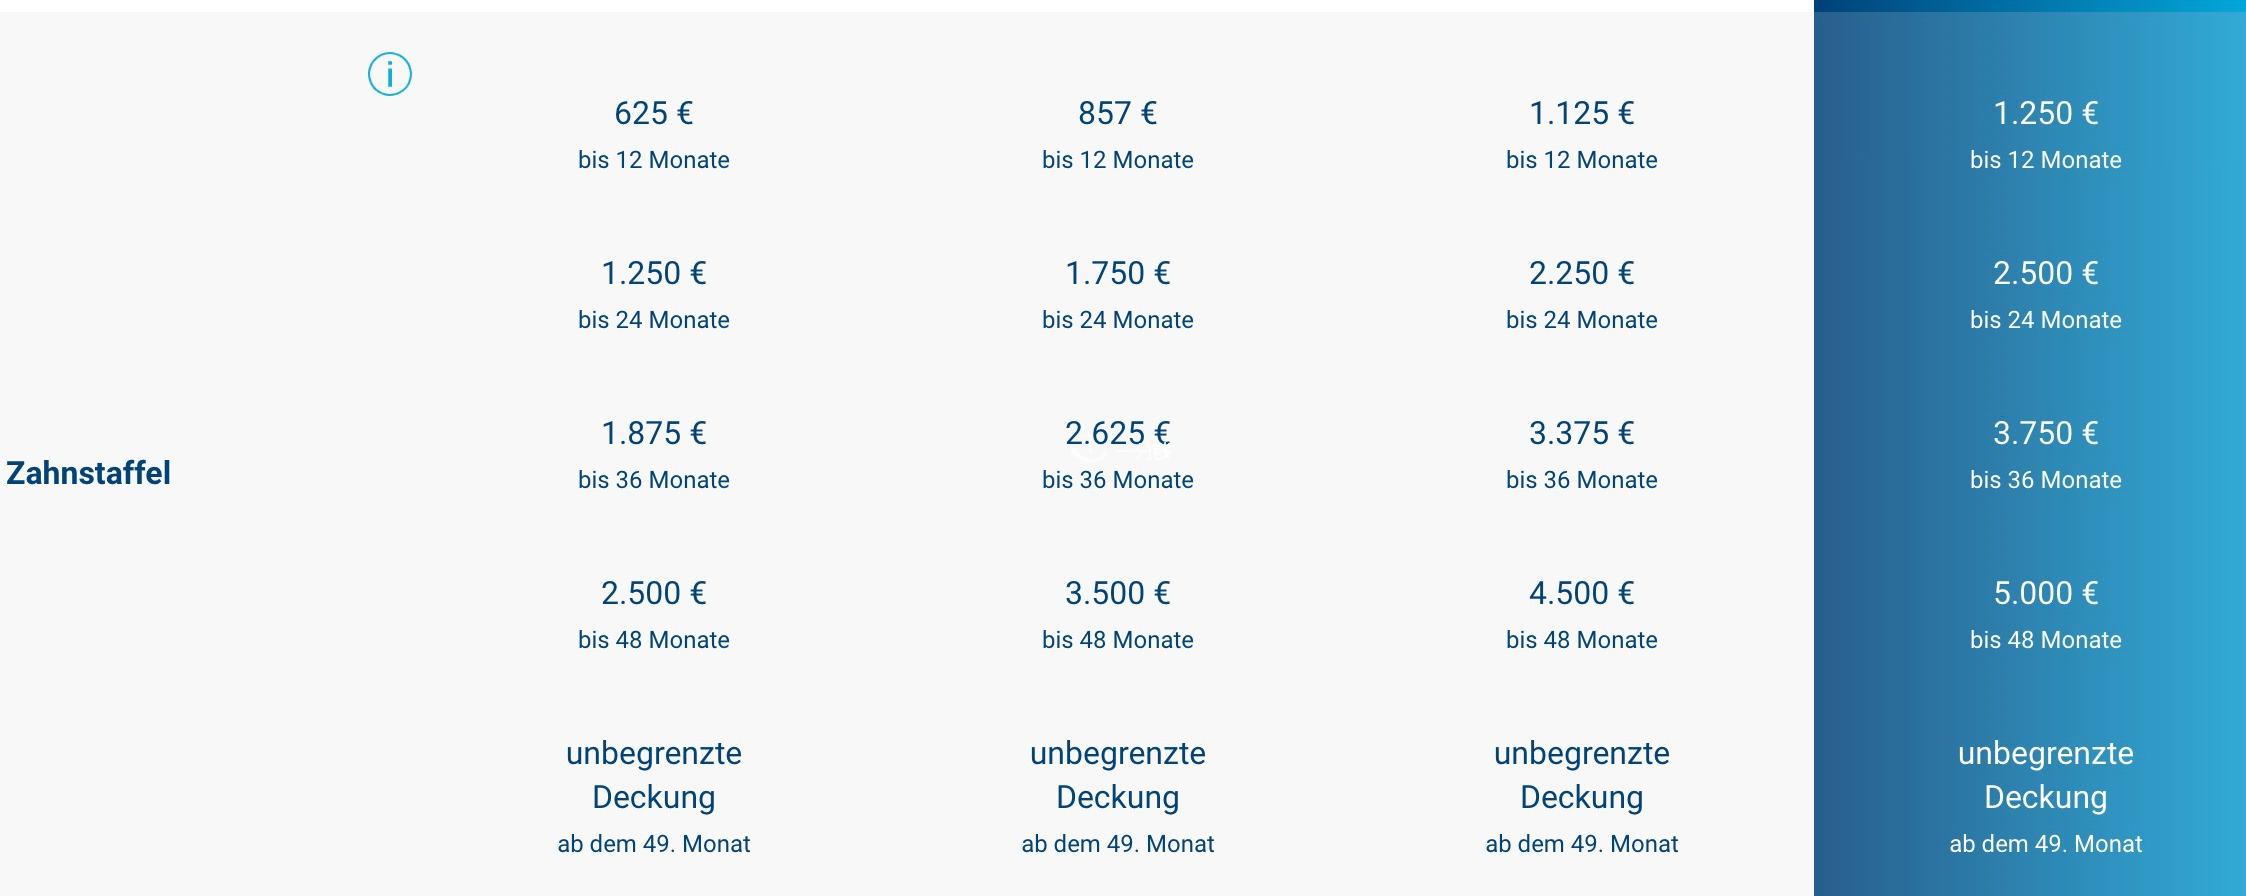The width and height of the screenshot is (2246, 896).
Task: Click the 857 € amount
Action: pos(1118,113)
